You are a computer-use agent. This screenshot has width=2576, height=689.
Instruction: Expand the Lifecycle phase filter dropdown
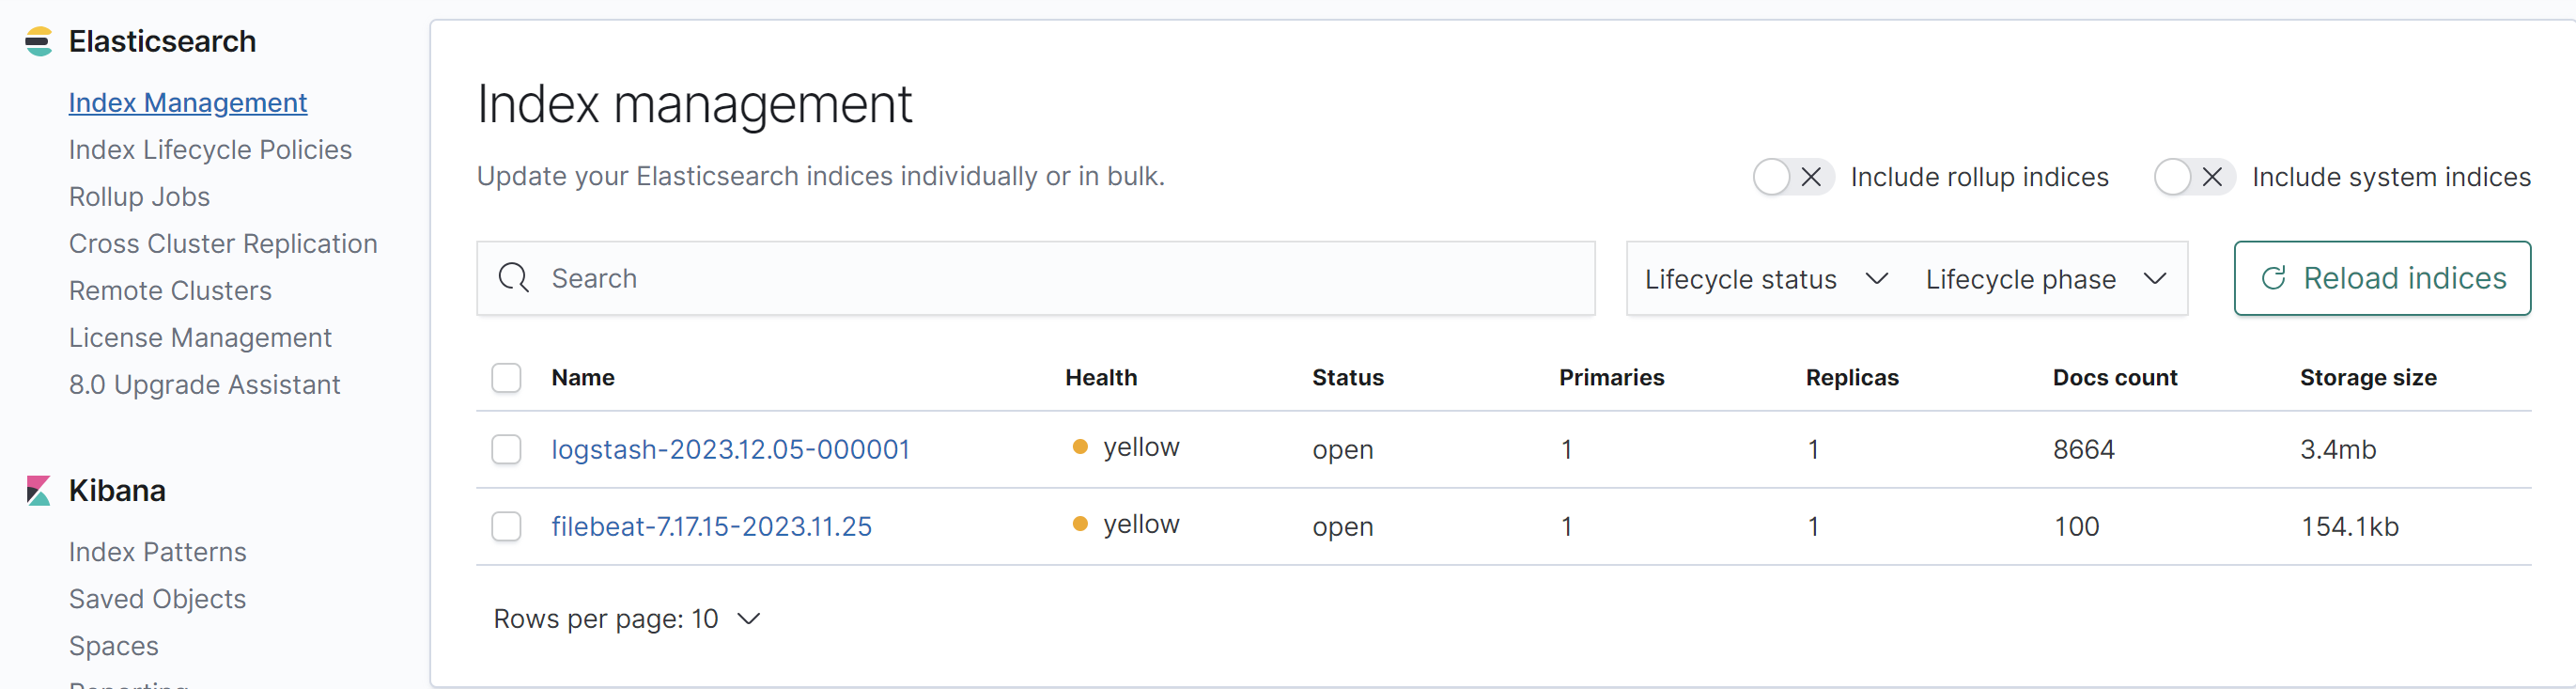click(x=2045, y=279)
